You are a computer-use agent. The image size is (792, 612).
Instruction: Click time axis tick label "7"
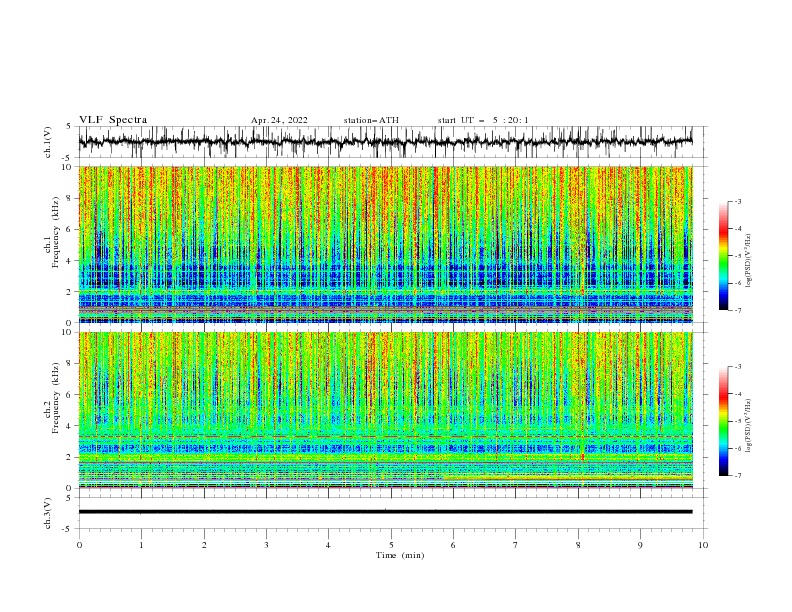[x=516, y=545]
